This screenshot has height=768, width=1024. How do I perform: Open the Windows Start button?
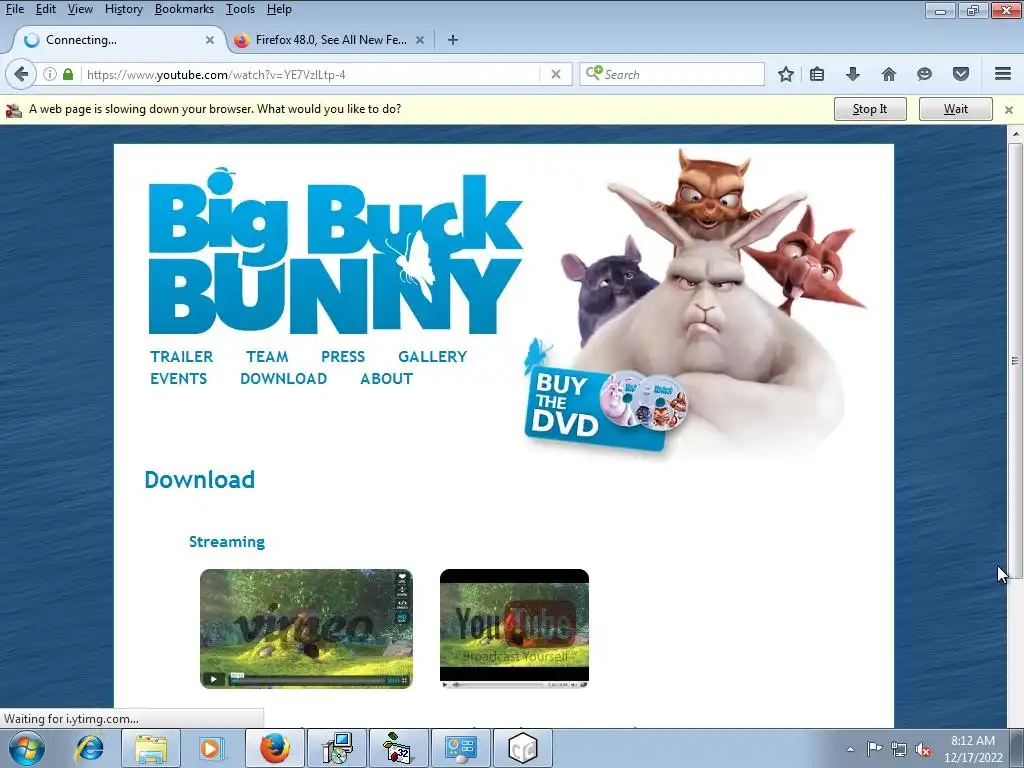point(26,748)
